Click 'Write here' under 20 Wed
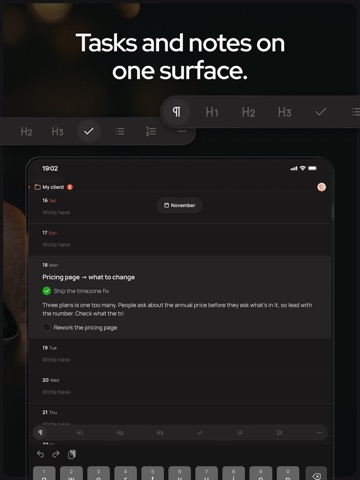360x480 pixels. pyautogui.click(x=56, y=392)
